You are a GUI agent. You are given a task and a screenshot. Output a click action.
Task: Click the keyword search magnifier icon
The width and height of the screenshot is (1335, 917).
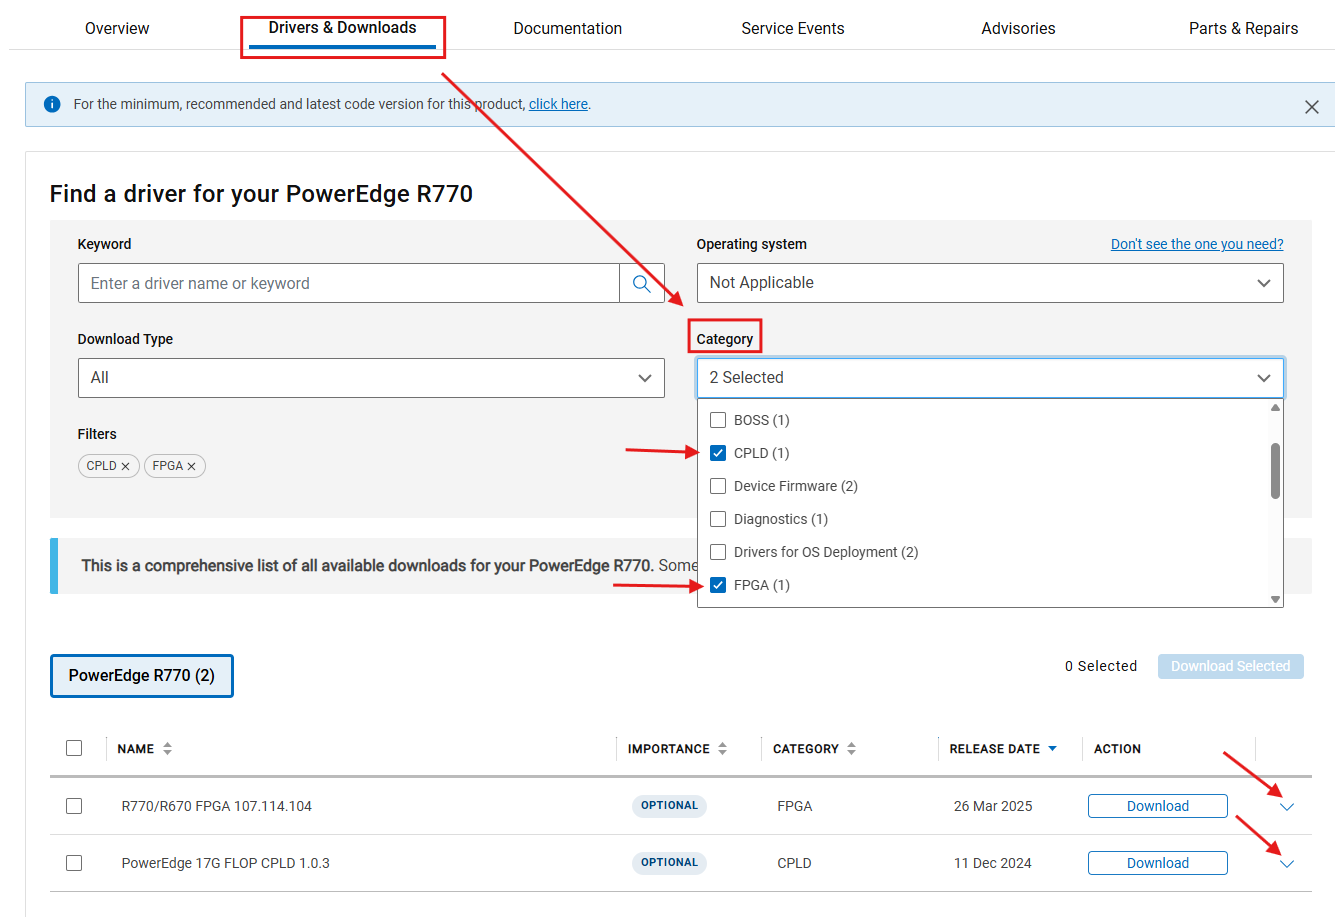(x=641, y=283)
